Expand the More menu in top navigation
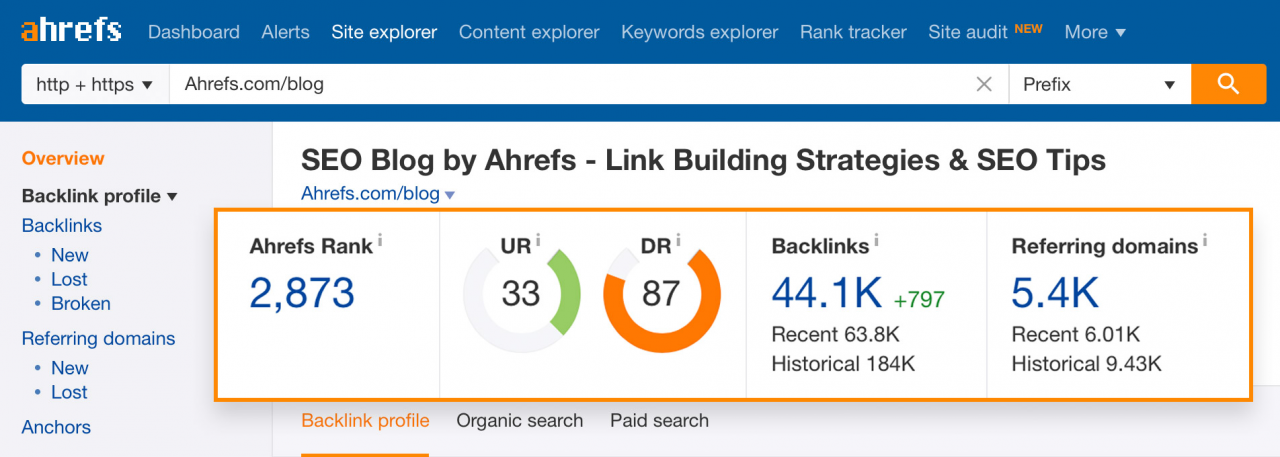Screen dimensions: 1280x457 point(1095,32)
